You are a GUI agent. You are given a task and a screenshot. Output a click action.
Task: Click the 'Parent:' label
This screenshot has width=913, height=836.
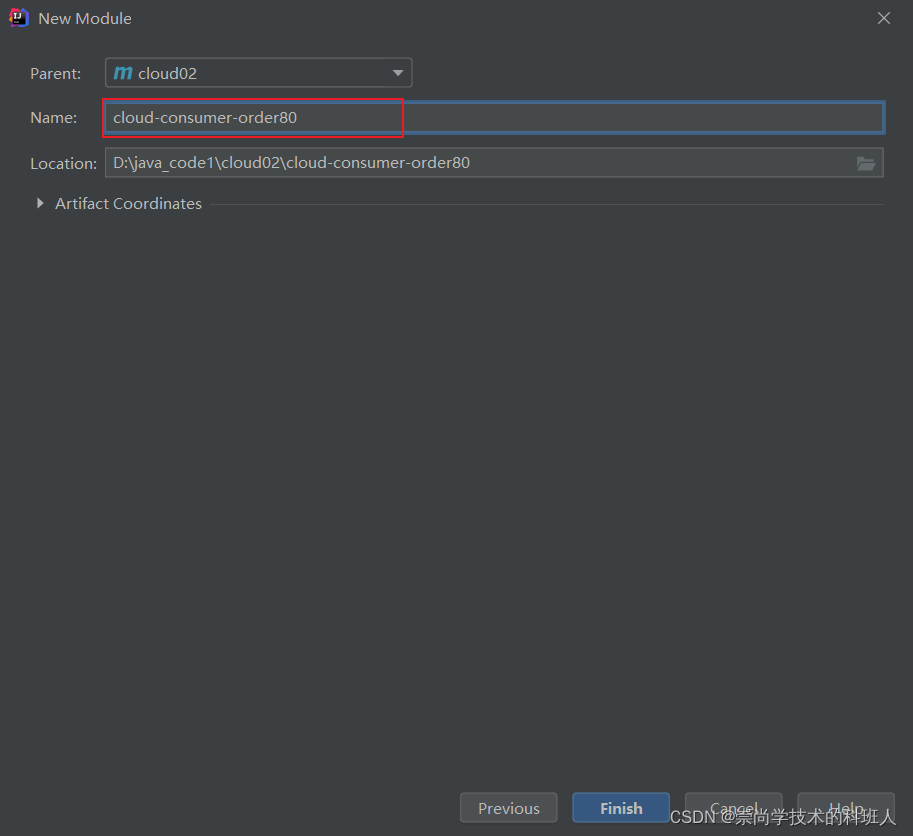click(x=55, y=74)
